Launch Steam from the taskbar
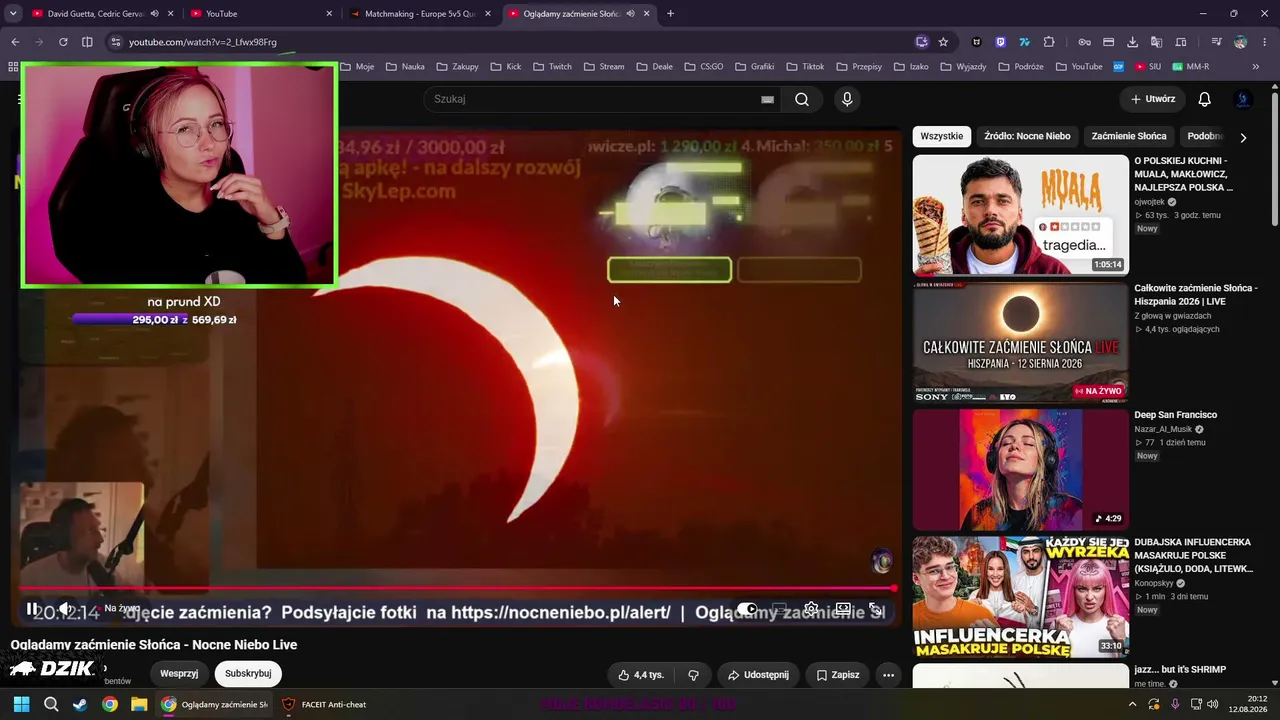The width and height of the screenshot is (1280, 720). click(x=80, y=704)
